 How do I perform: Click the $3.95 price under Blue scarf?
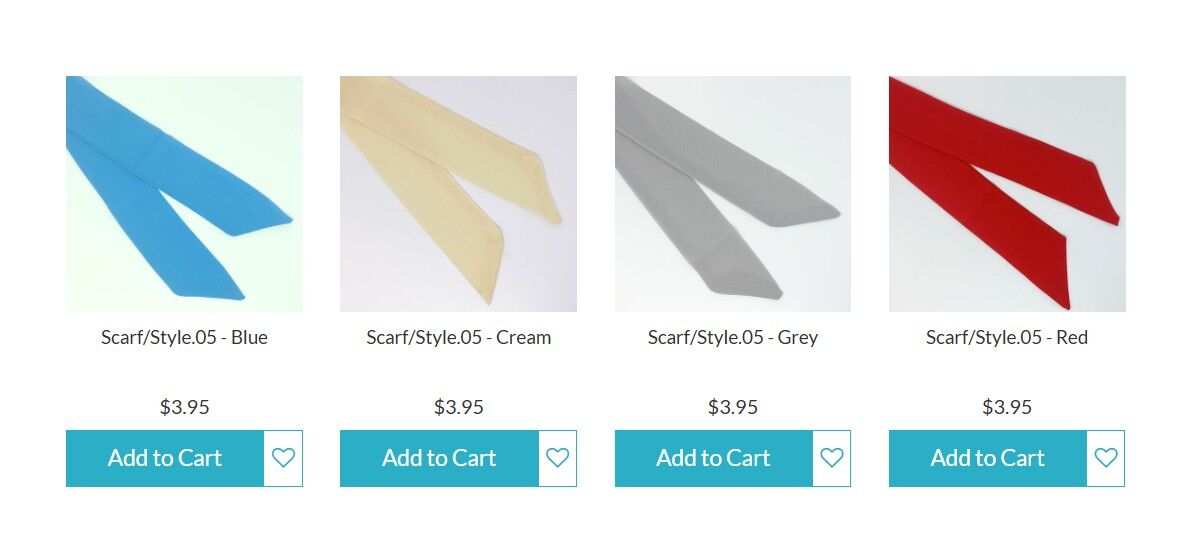click(x=184, y=407)
